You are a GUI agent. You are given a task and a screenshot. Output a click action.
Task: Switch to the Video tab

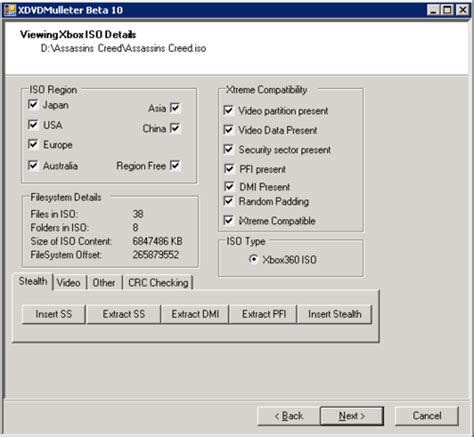pyautogui.click(x=69, y=283)
